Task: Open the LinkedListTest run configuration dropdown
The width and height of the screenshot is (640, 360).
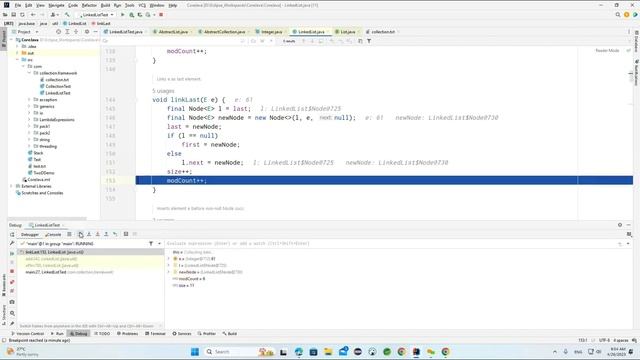Action: (96, 15)
